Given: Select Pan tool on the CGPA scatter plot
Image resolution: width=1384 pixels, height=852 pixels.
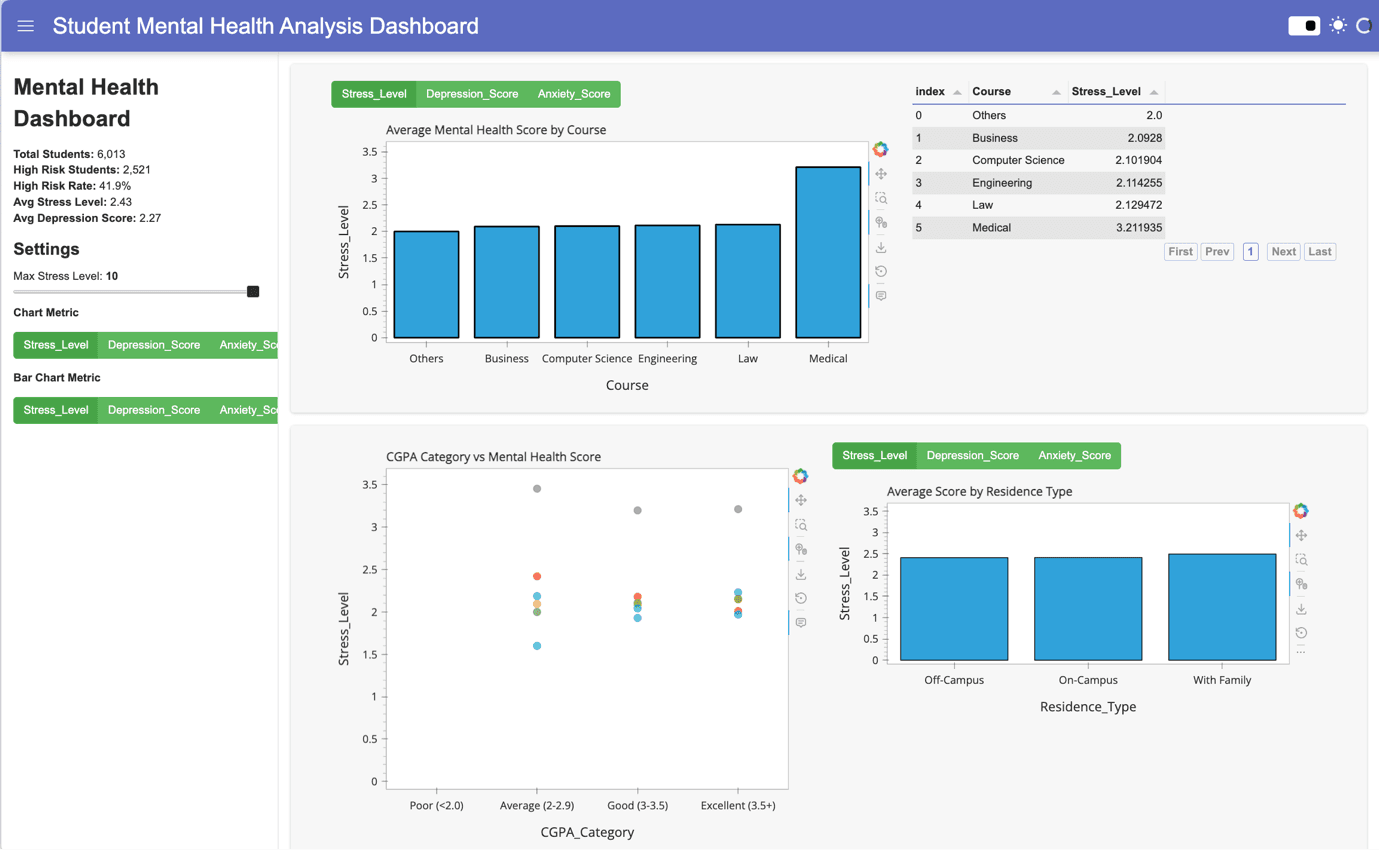Looking at the screenshot, I should coord(804,501).
